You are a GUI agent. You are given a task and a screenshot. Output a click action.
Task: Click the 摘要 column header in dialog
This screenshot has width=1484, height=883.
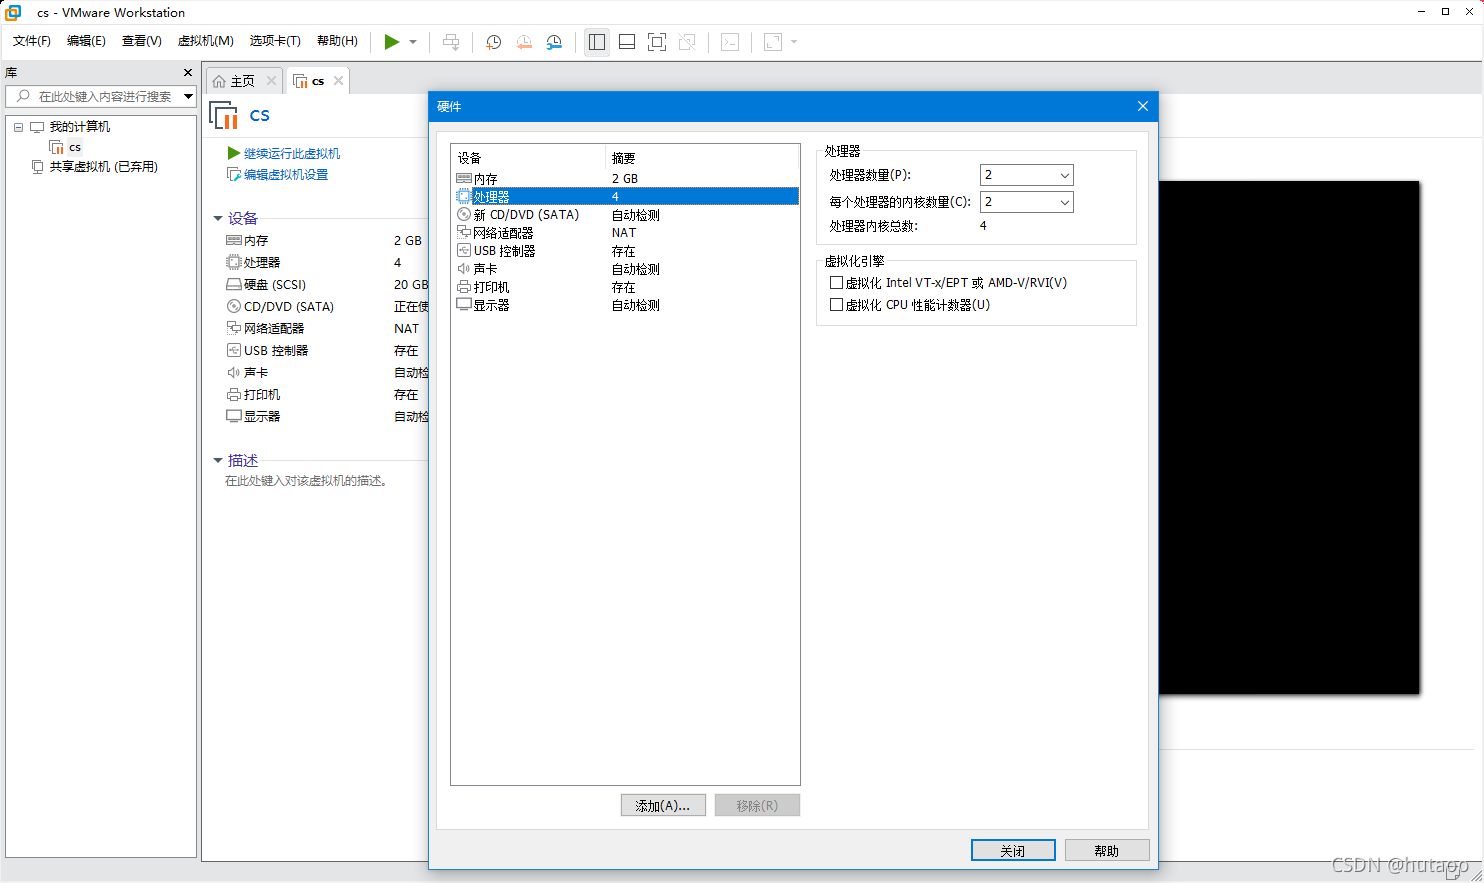[x=702, y=157]
